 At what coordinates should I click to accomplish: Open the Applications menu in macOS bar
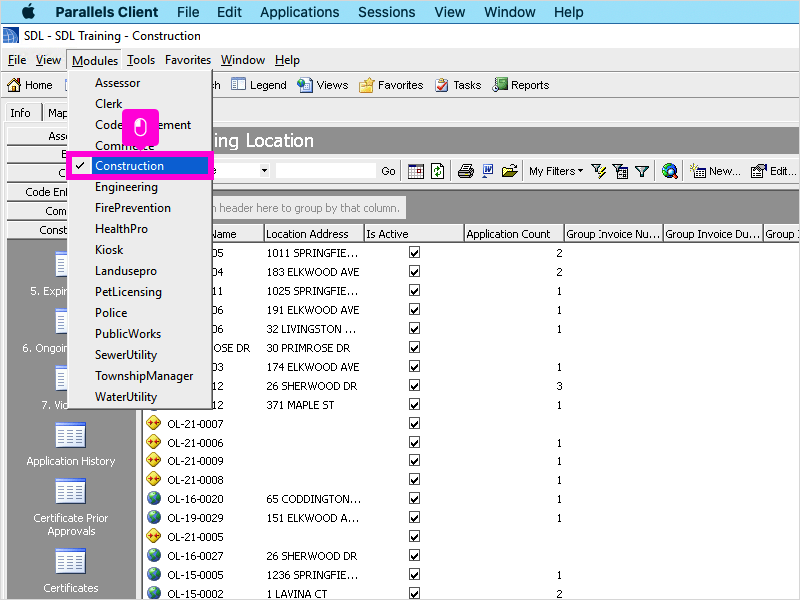pos(299,12)
